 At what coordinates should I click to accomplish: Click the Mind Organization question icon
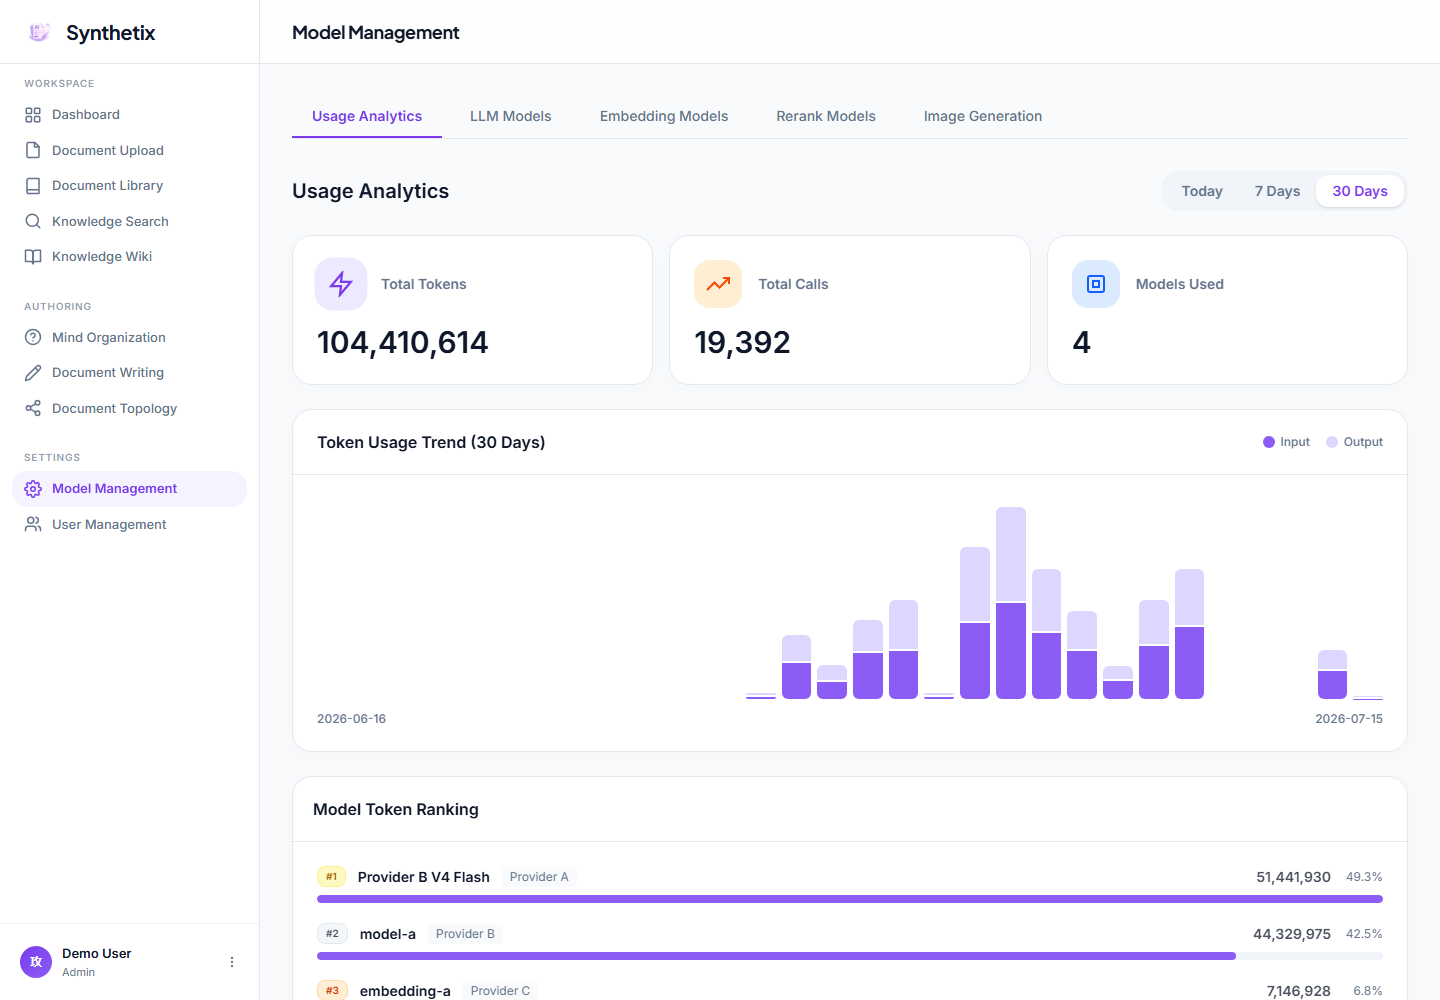(x=33, y=337)
